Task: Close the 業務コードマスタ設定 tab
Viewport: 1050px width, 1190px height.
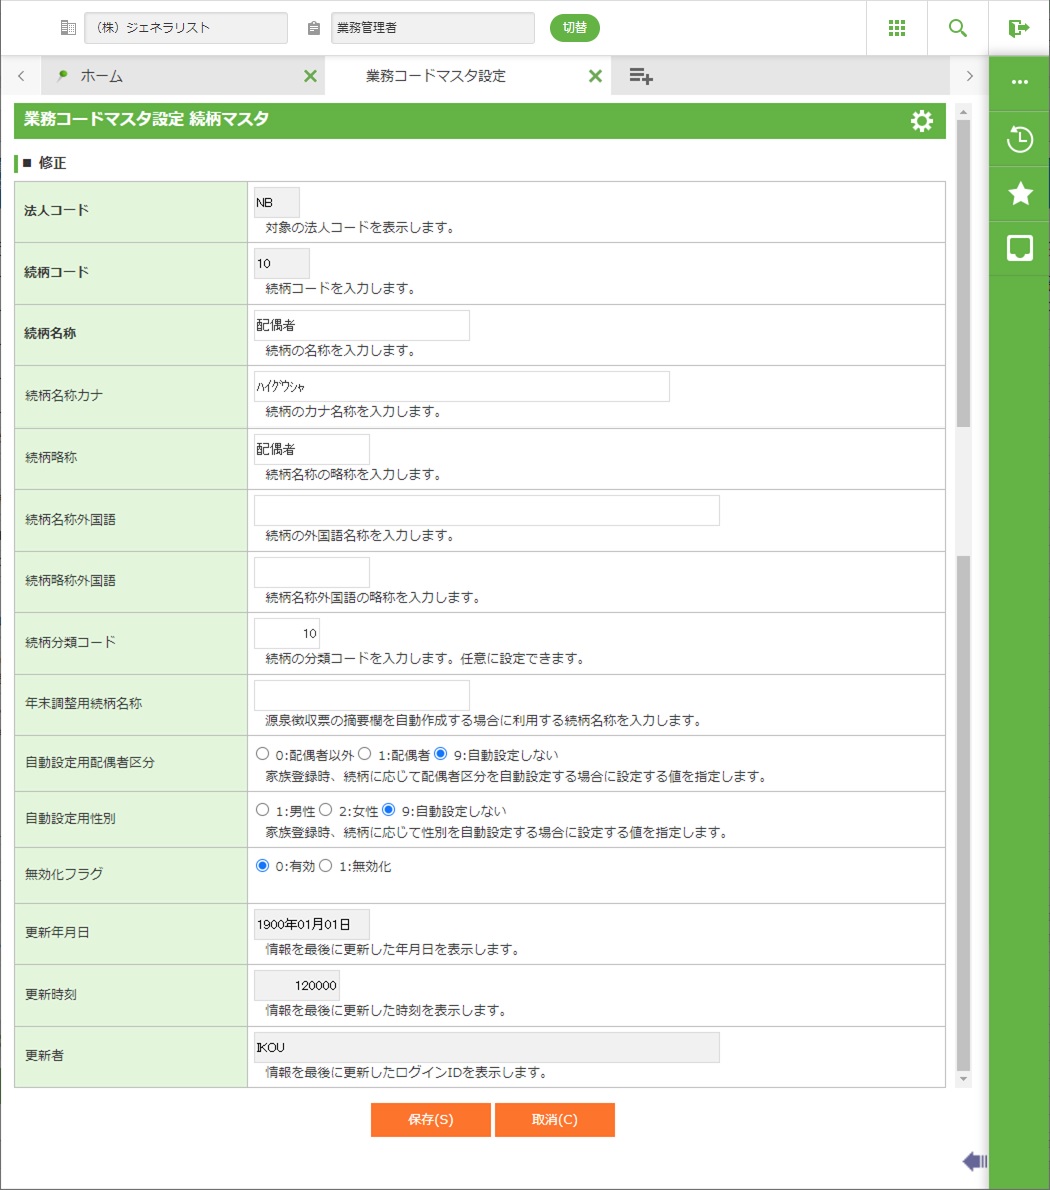Action: (595, 76)
